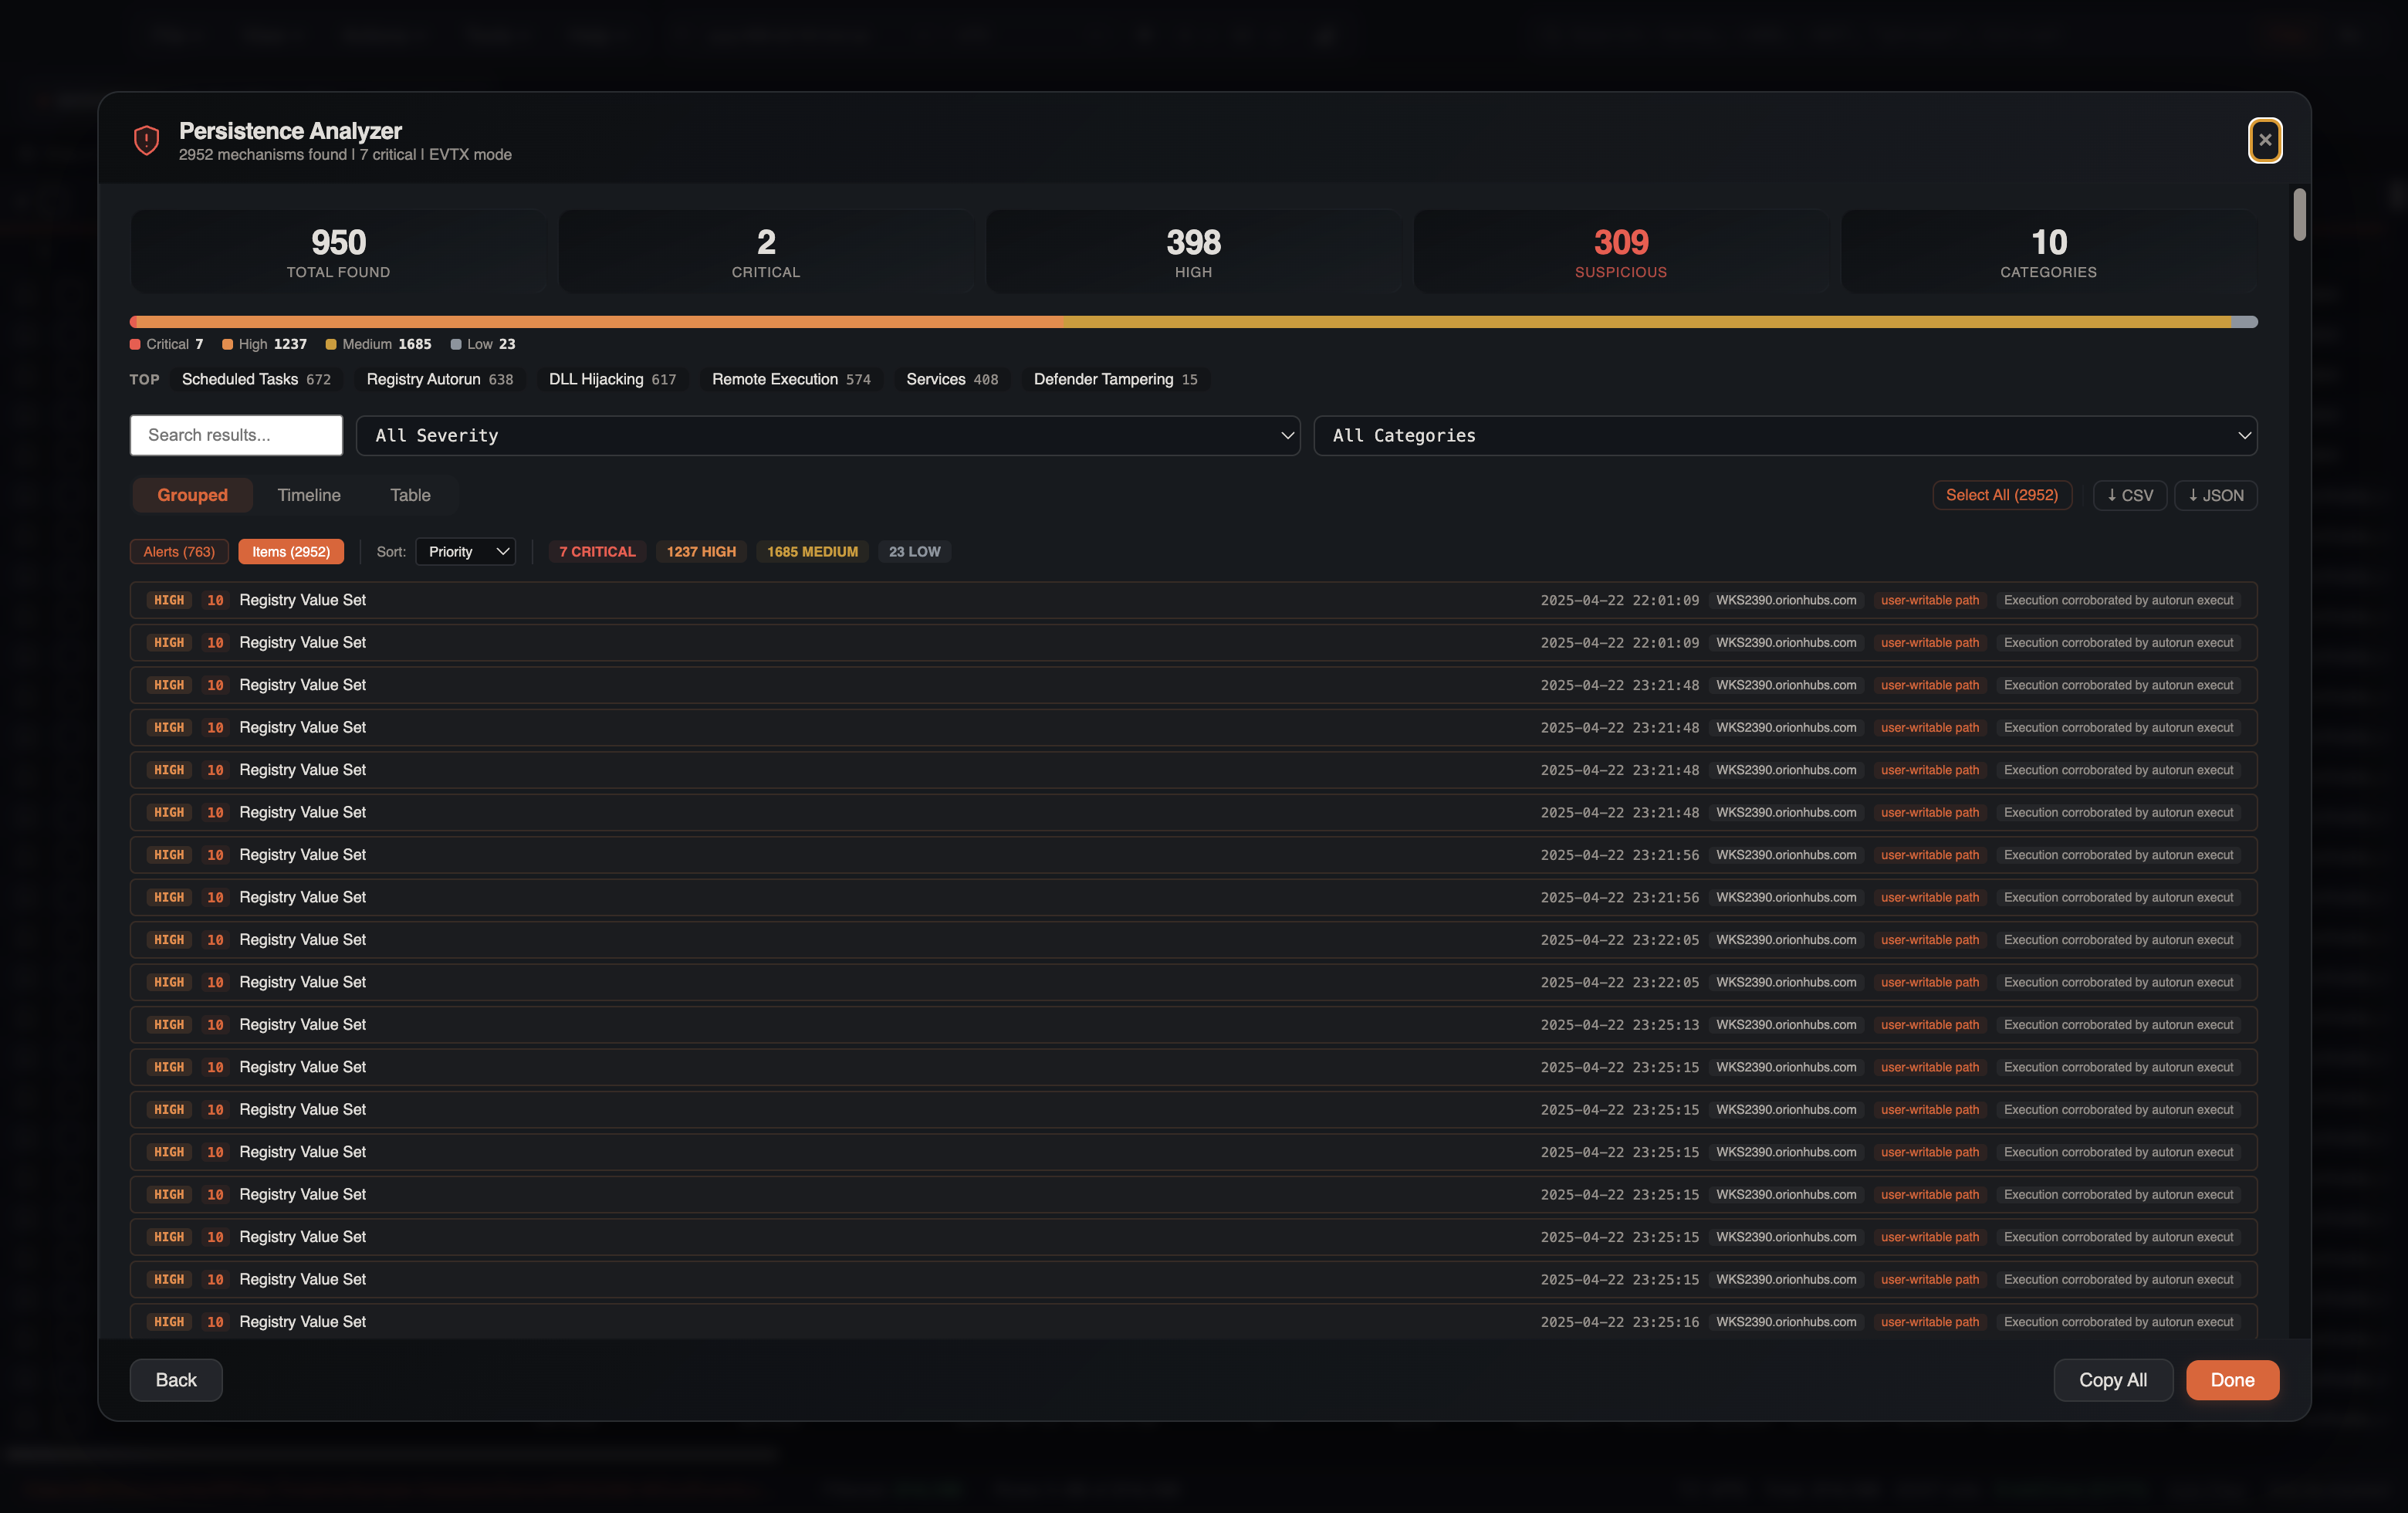Viewport: 2408px width, 1513px height.
Task: Click the 2 CRITICAL stat card
Action: click(x=766, y=252)
